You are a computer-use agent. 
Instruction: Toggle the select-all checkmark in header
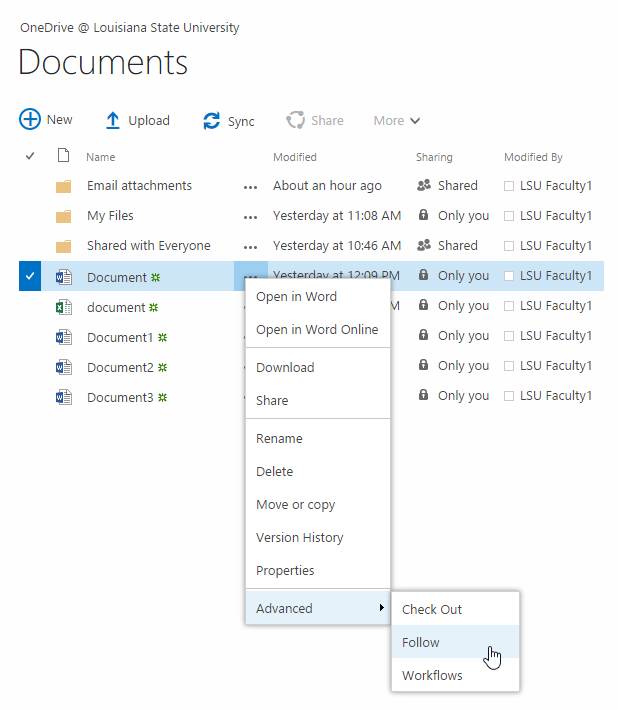click(x=30, y=156)
